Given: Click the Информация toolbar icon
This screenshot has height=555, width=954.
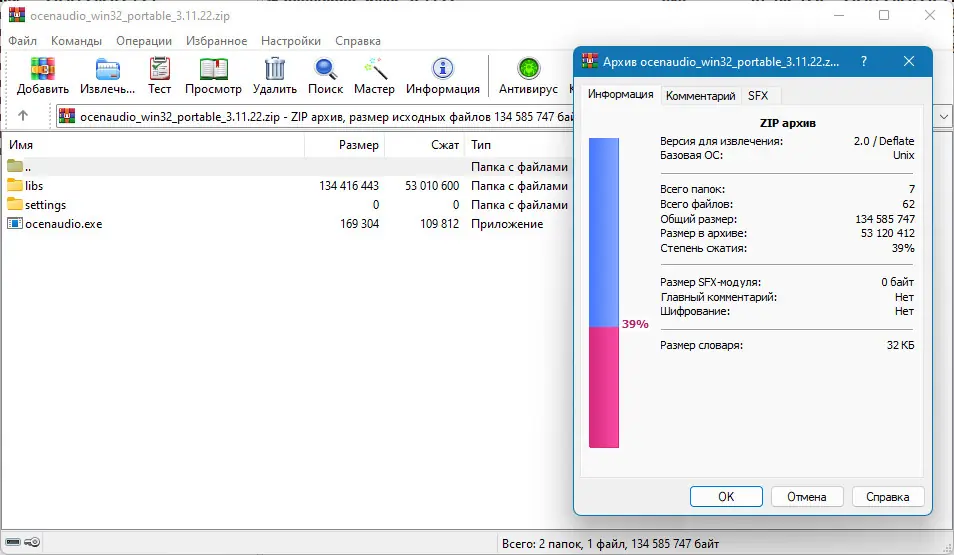Looking at the screenshot, I should tap(442, 69).
